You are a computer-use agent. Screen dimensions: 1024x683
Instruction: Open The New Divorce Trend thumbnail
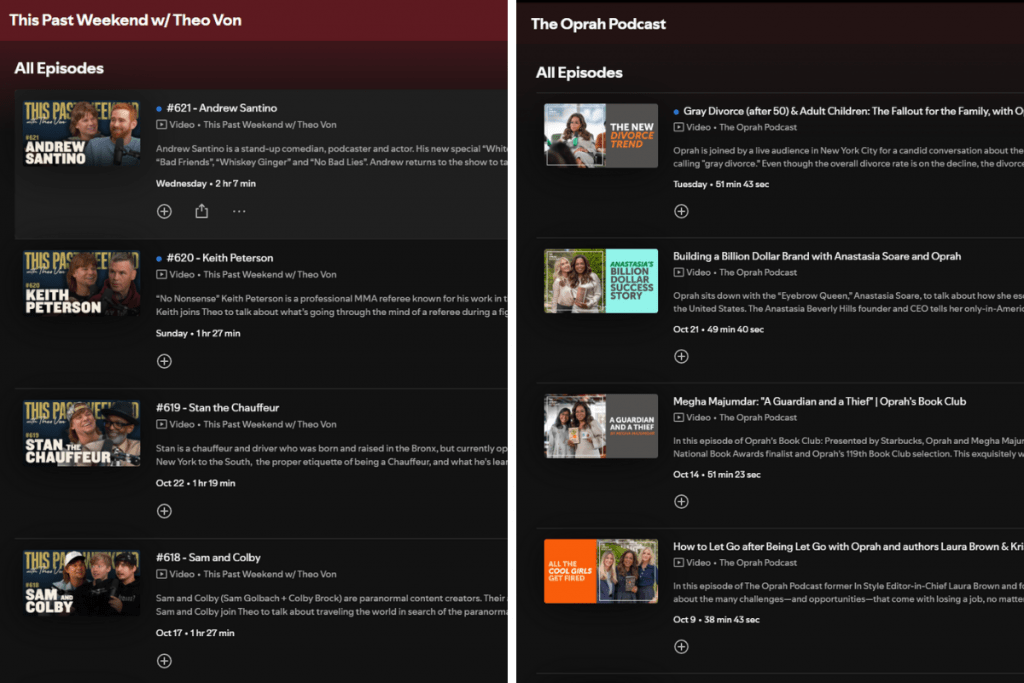point(601,135)
